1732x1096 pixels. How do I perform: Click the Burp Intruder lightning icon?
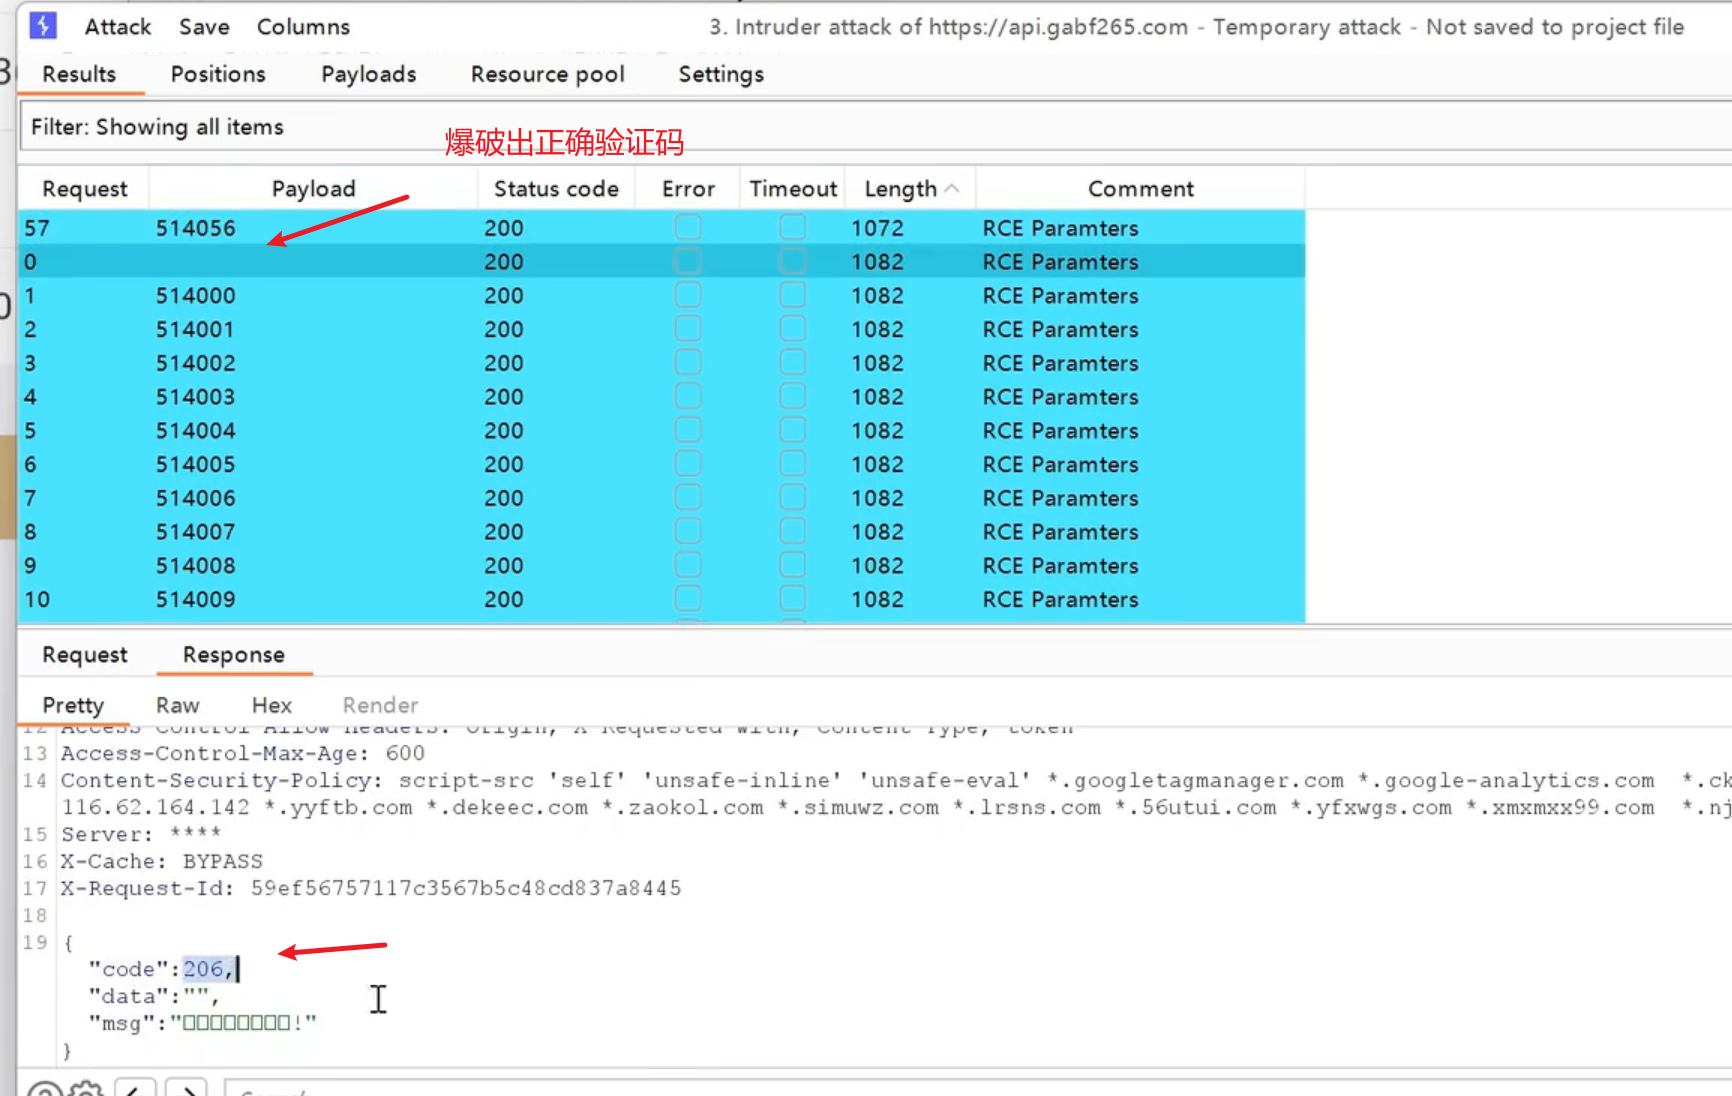pos(43,26)
